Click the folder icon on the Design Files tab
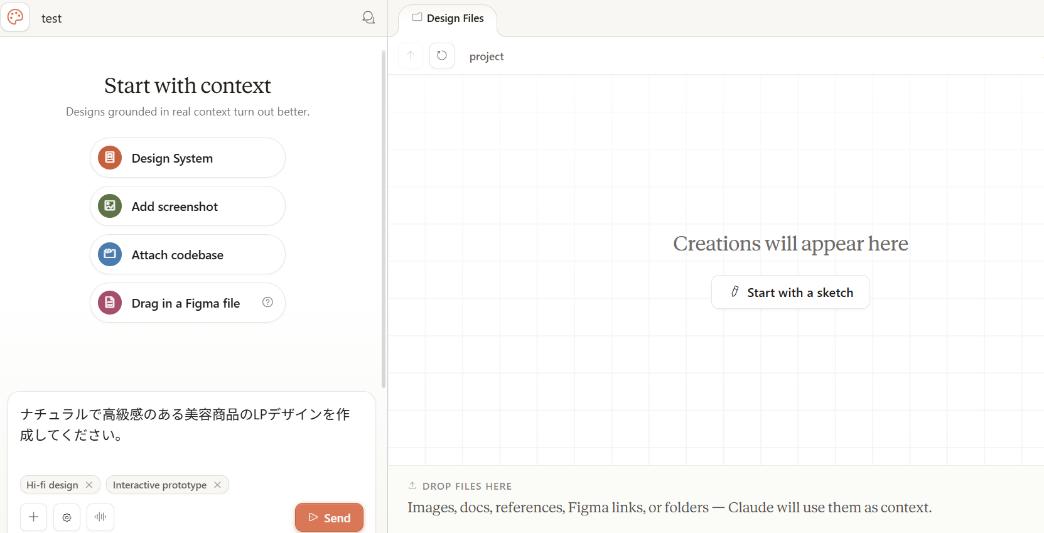This screenshot has width=1044, height=533. pos(417,17)
